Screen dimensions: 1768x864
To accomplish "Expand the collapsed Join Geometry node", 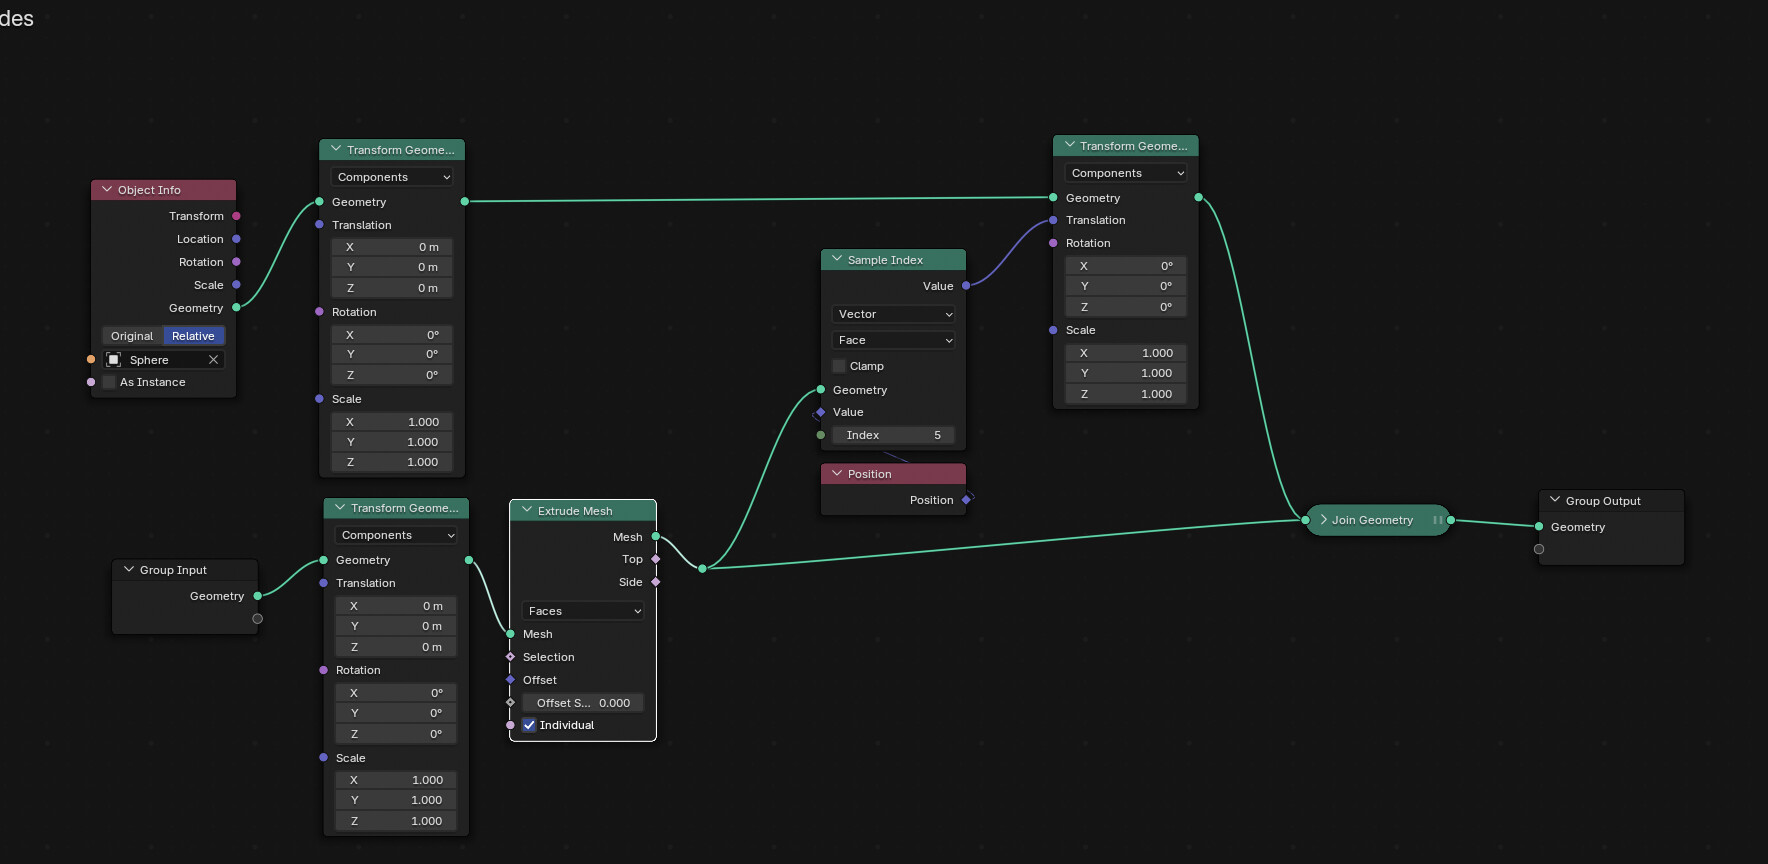I will coord(1323,520).
